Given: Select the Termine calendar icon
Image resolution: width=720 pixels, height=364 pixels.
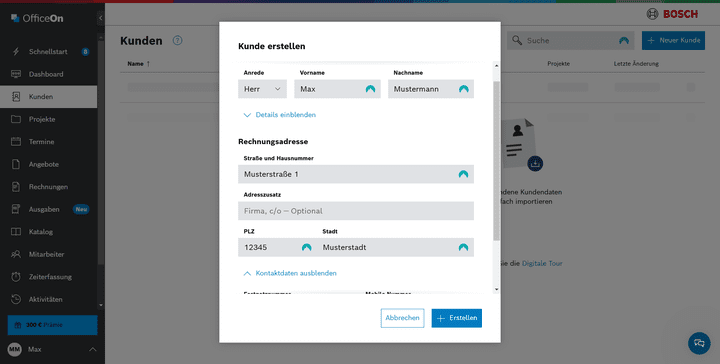Looking at the screenshot, I should tap(16, 141).
